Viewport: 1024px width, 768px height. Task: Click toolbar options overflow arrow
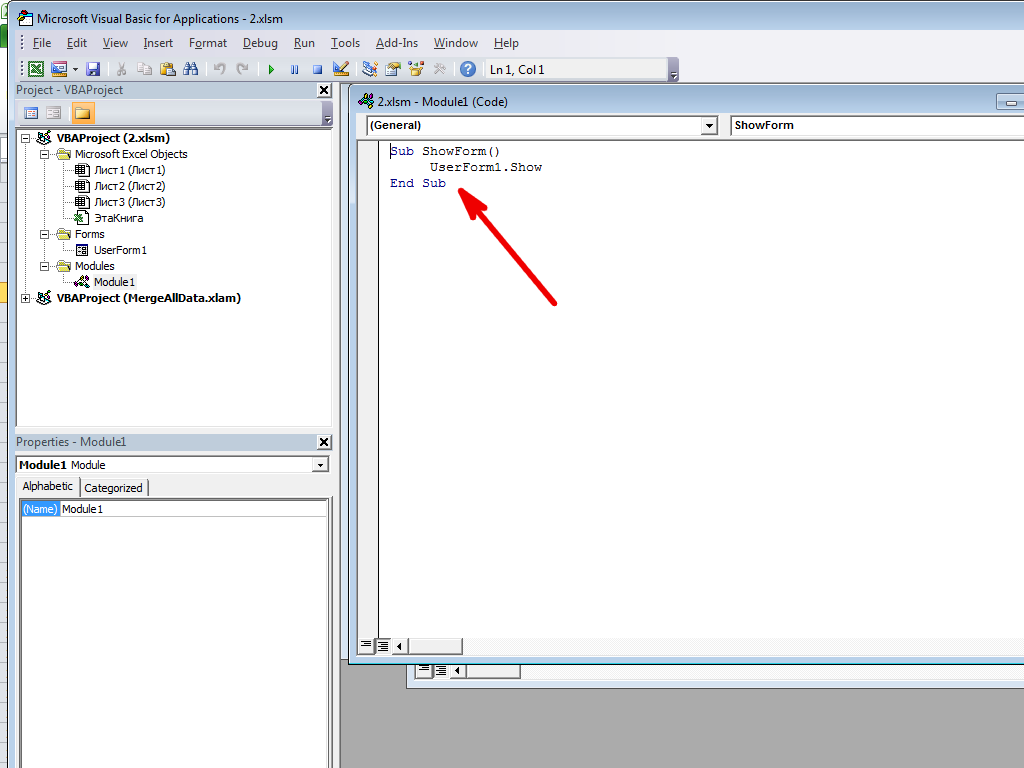tap(674, 71)
